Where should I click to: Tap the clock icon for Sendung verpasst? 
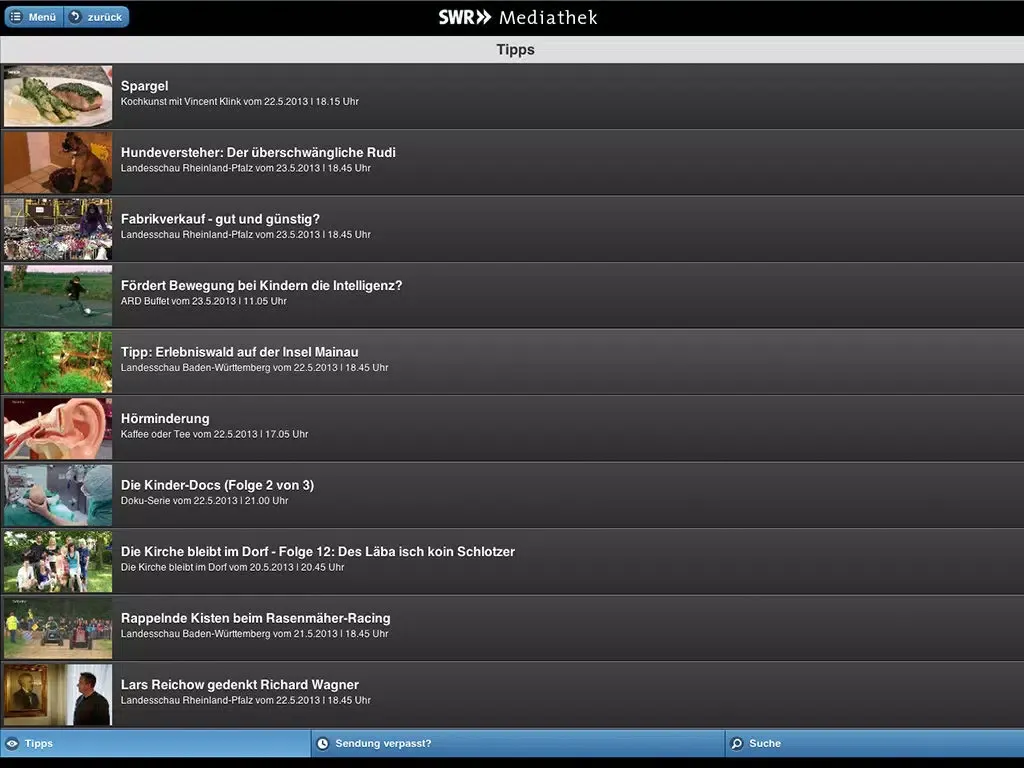(323, 743)
